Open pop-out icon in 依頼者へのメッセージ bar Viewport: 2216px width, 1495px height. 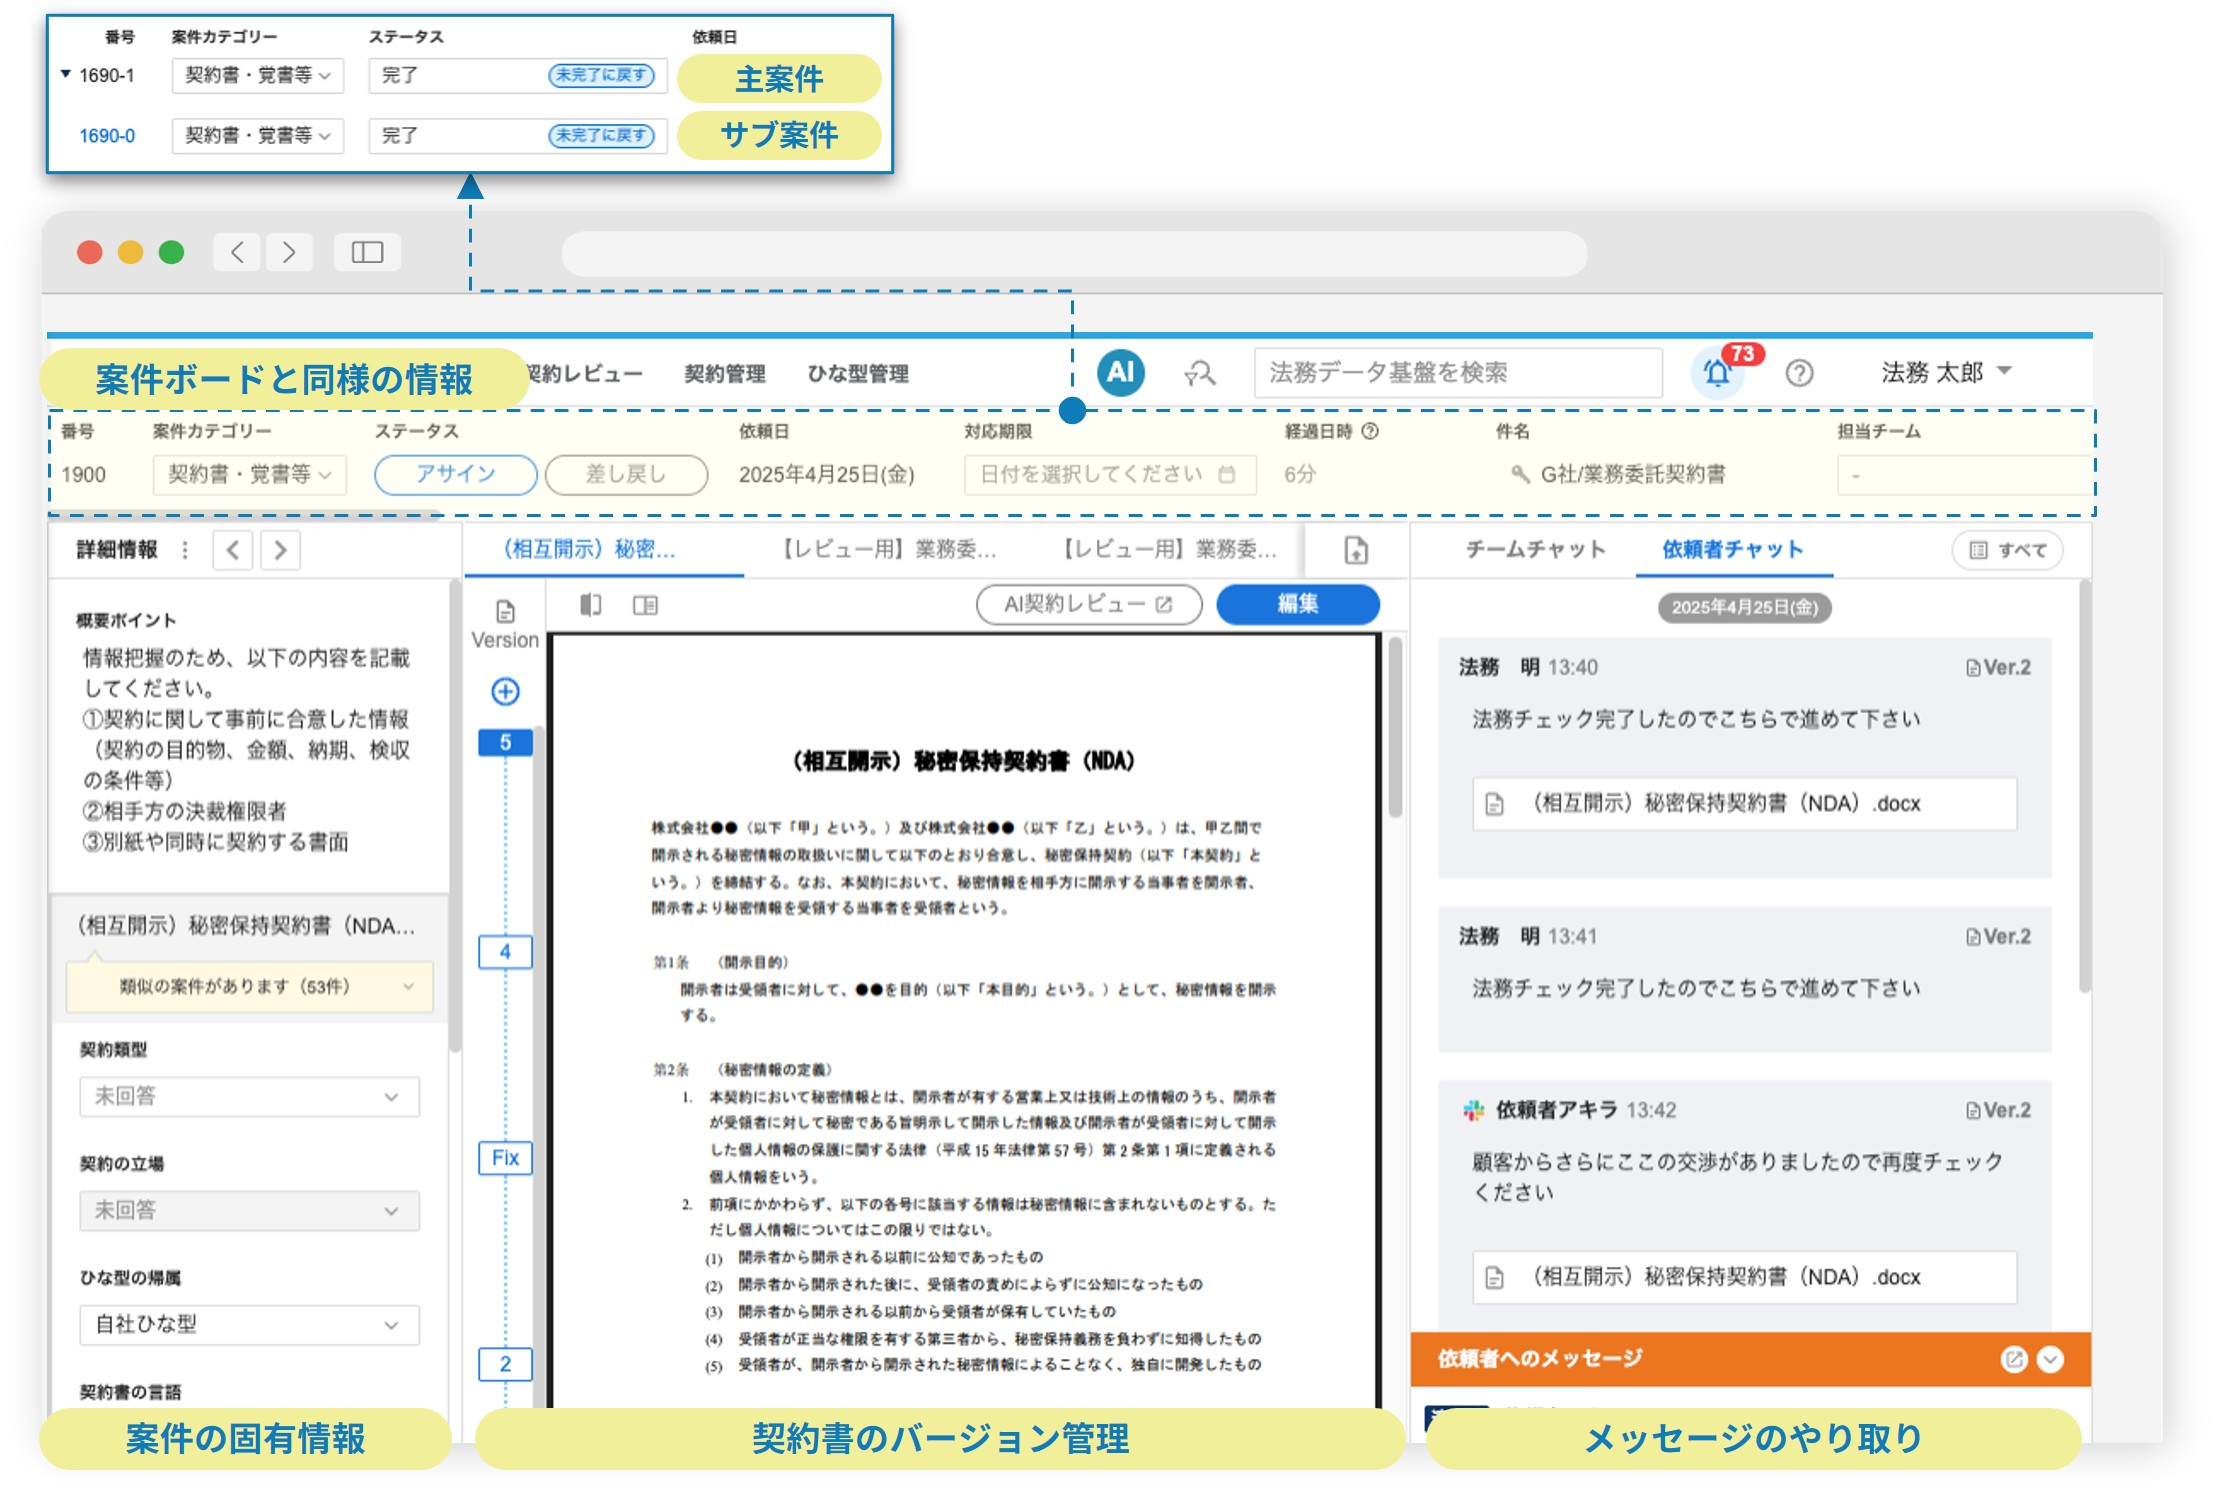[x=2013, y=1359]
